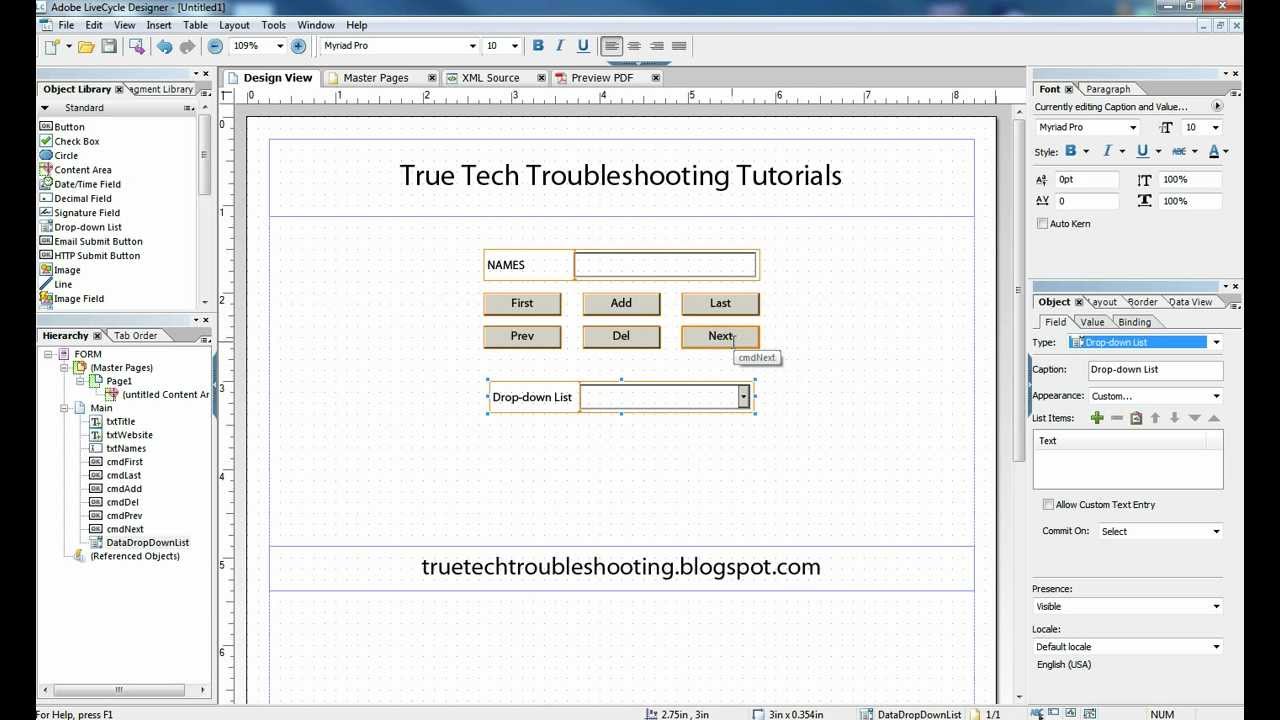1280x720 pixels.
Task: Collapse the FORM node in Hierarchy
Action: tap(49, 354)
